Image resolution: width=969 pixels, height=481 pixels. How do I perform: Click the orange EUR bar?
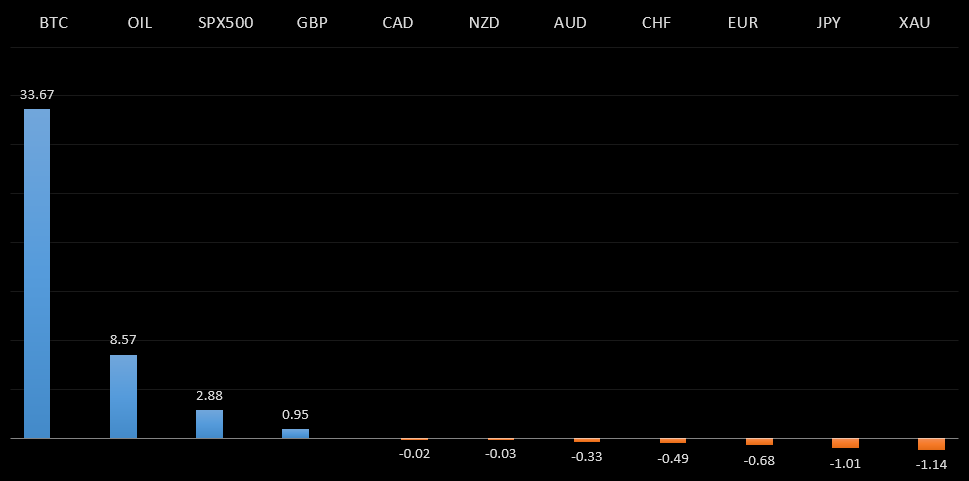tap(759, 441)
